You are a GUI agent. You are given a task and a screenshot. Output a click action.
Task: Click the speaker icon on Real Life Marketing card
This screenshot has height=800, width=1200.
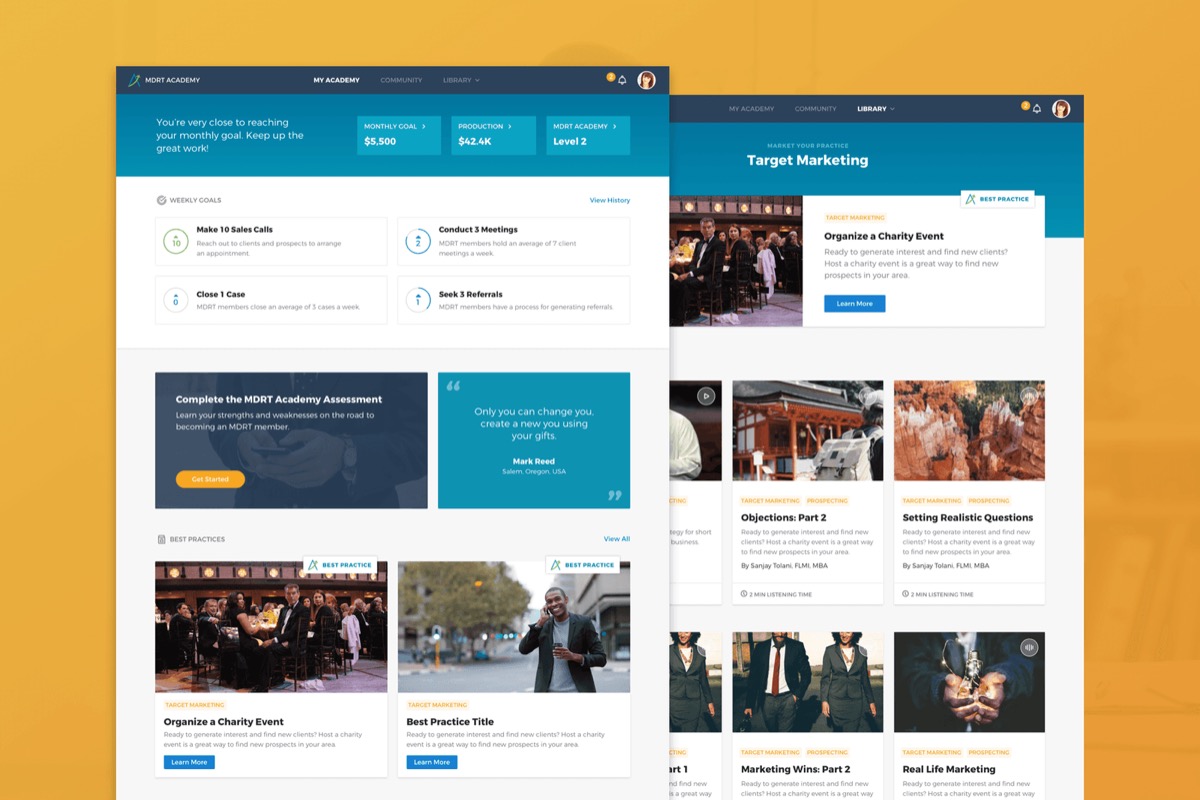tap(1029, 647)
